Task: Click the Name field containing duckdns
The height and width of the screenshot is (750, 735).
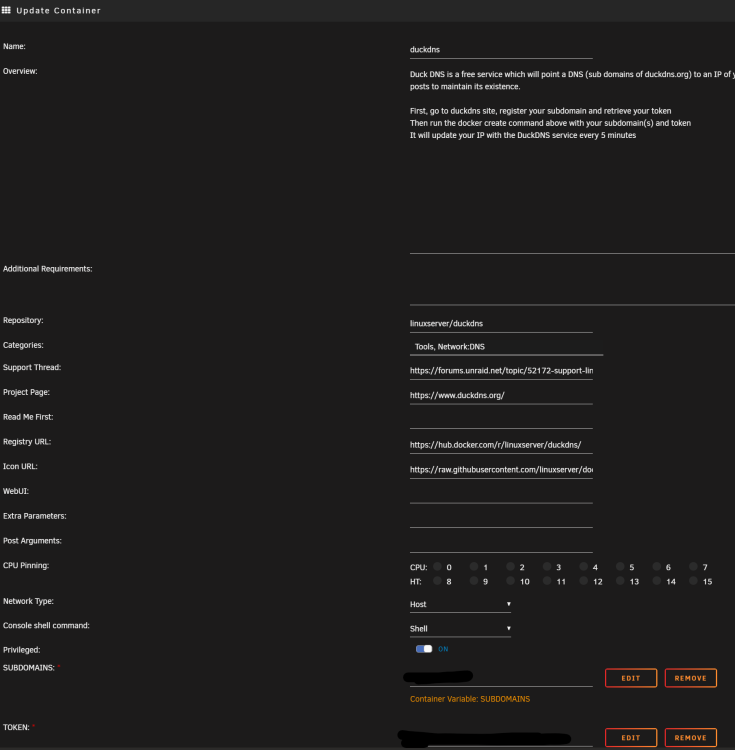Action: coord(501,50)
